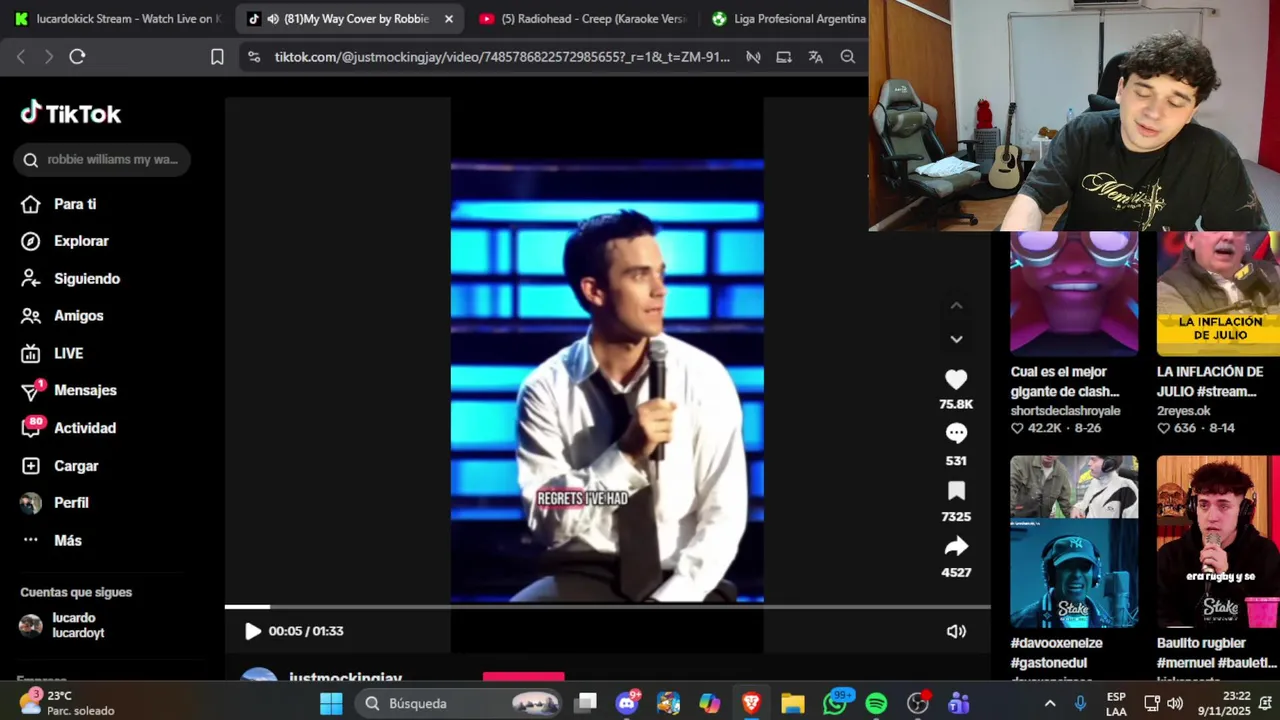Open the Amigos section

(63, 316)
